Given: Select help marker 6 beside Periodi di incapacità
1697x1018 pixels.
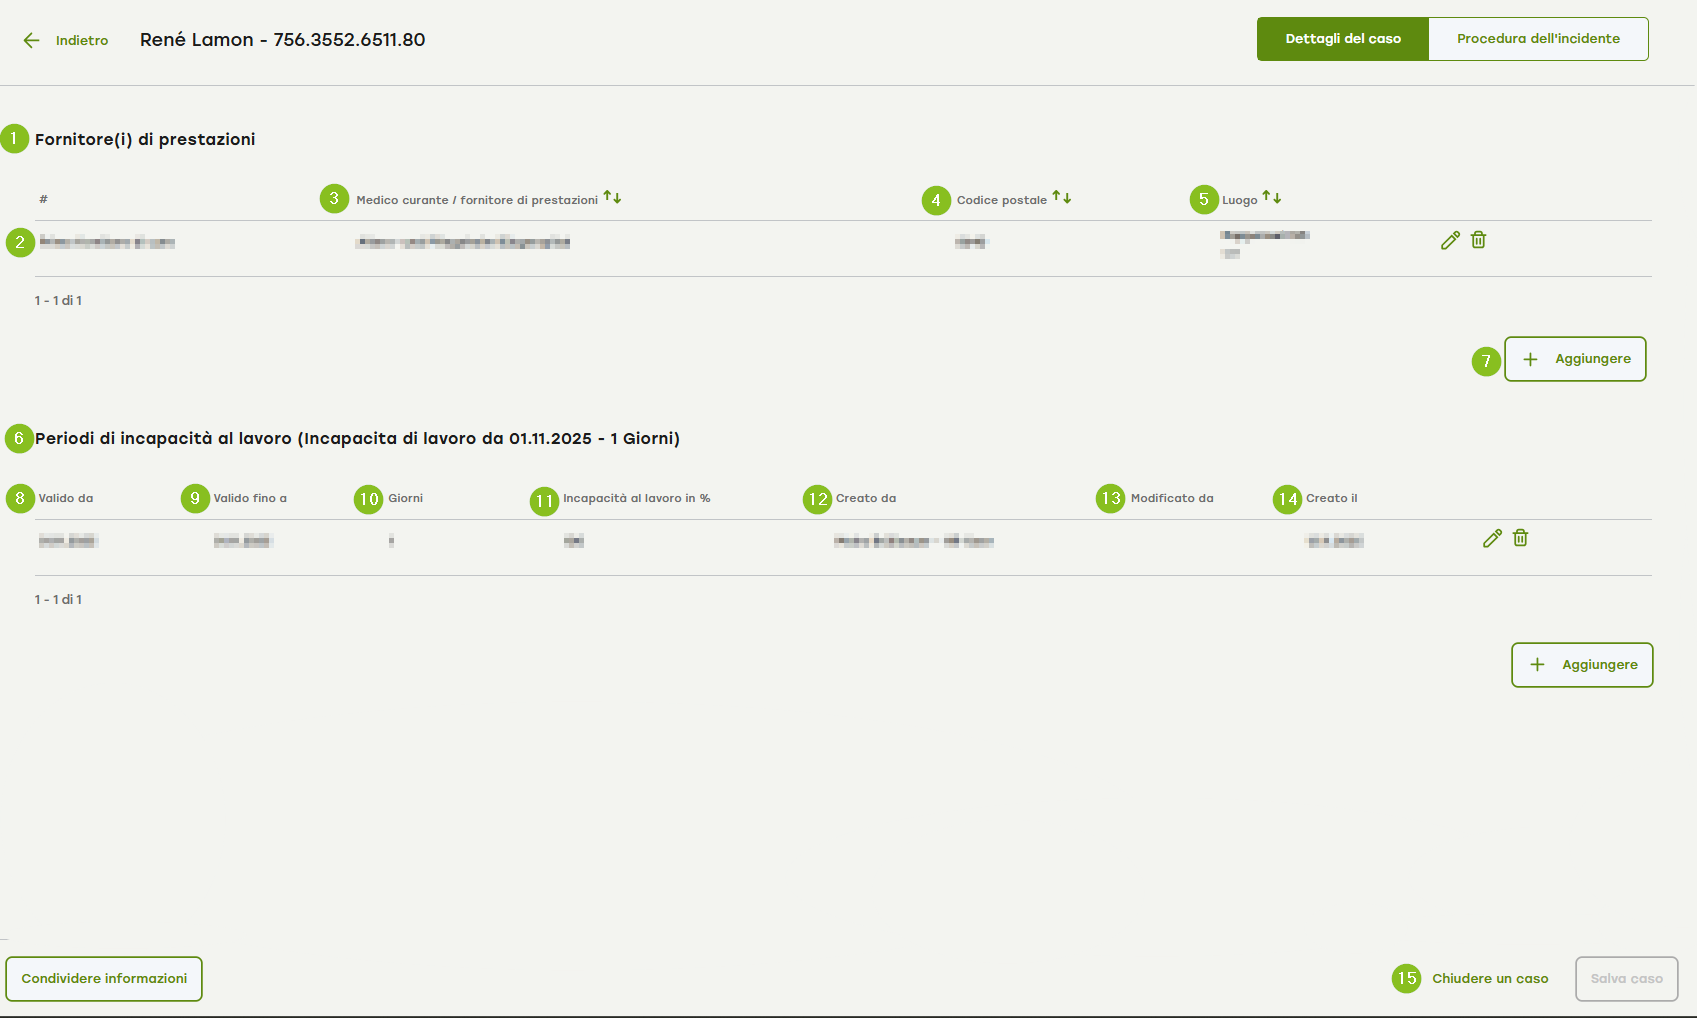Looking at the screenshot, I should click(19, 438).
